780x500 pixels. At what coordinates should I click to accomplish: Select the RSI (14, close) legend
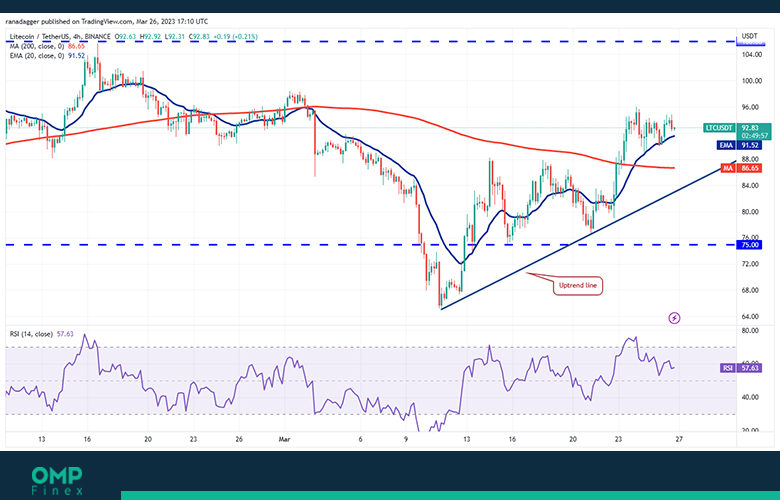pos(42,334)
